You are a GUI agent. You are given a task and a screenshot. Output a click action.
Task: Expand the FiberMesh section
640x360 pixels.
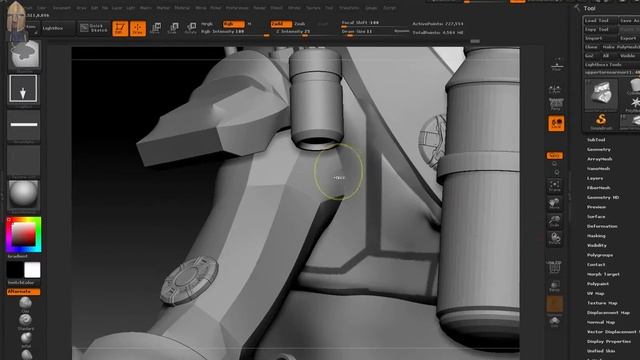tap(599, 188)
